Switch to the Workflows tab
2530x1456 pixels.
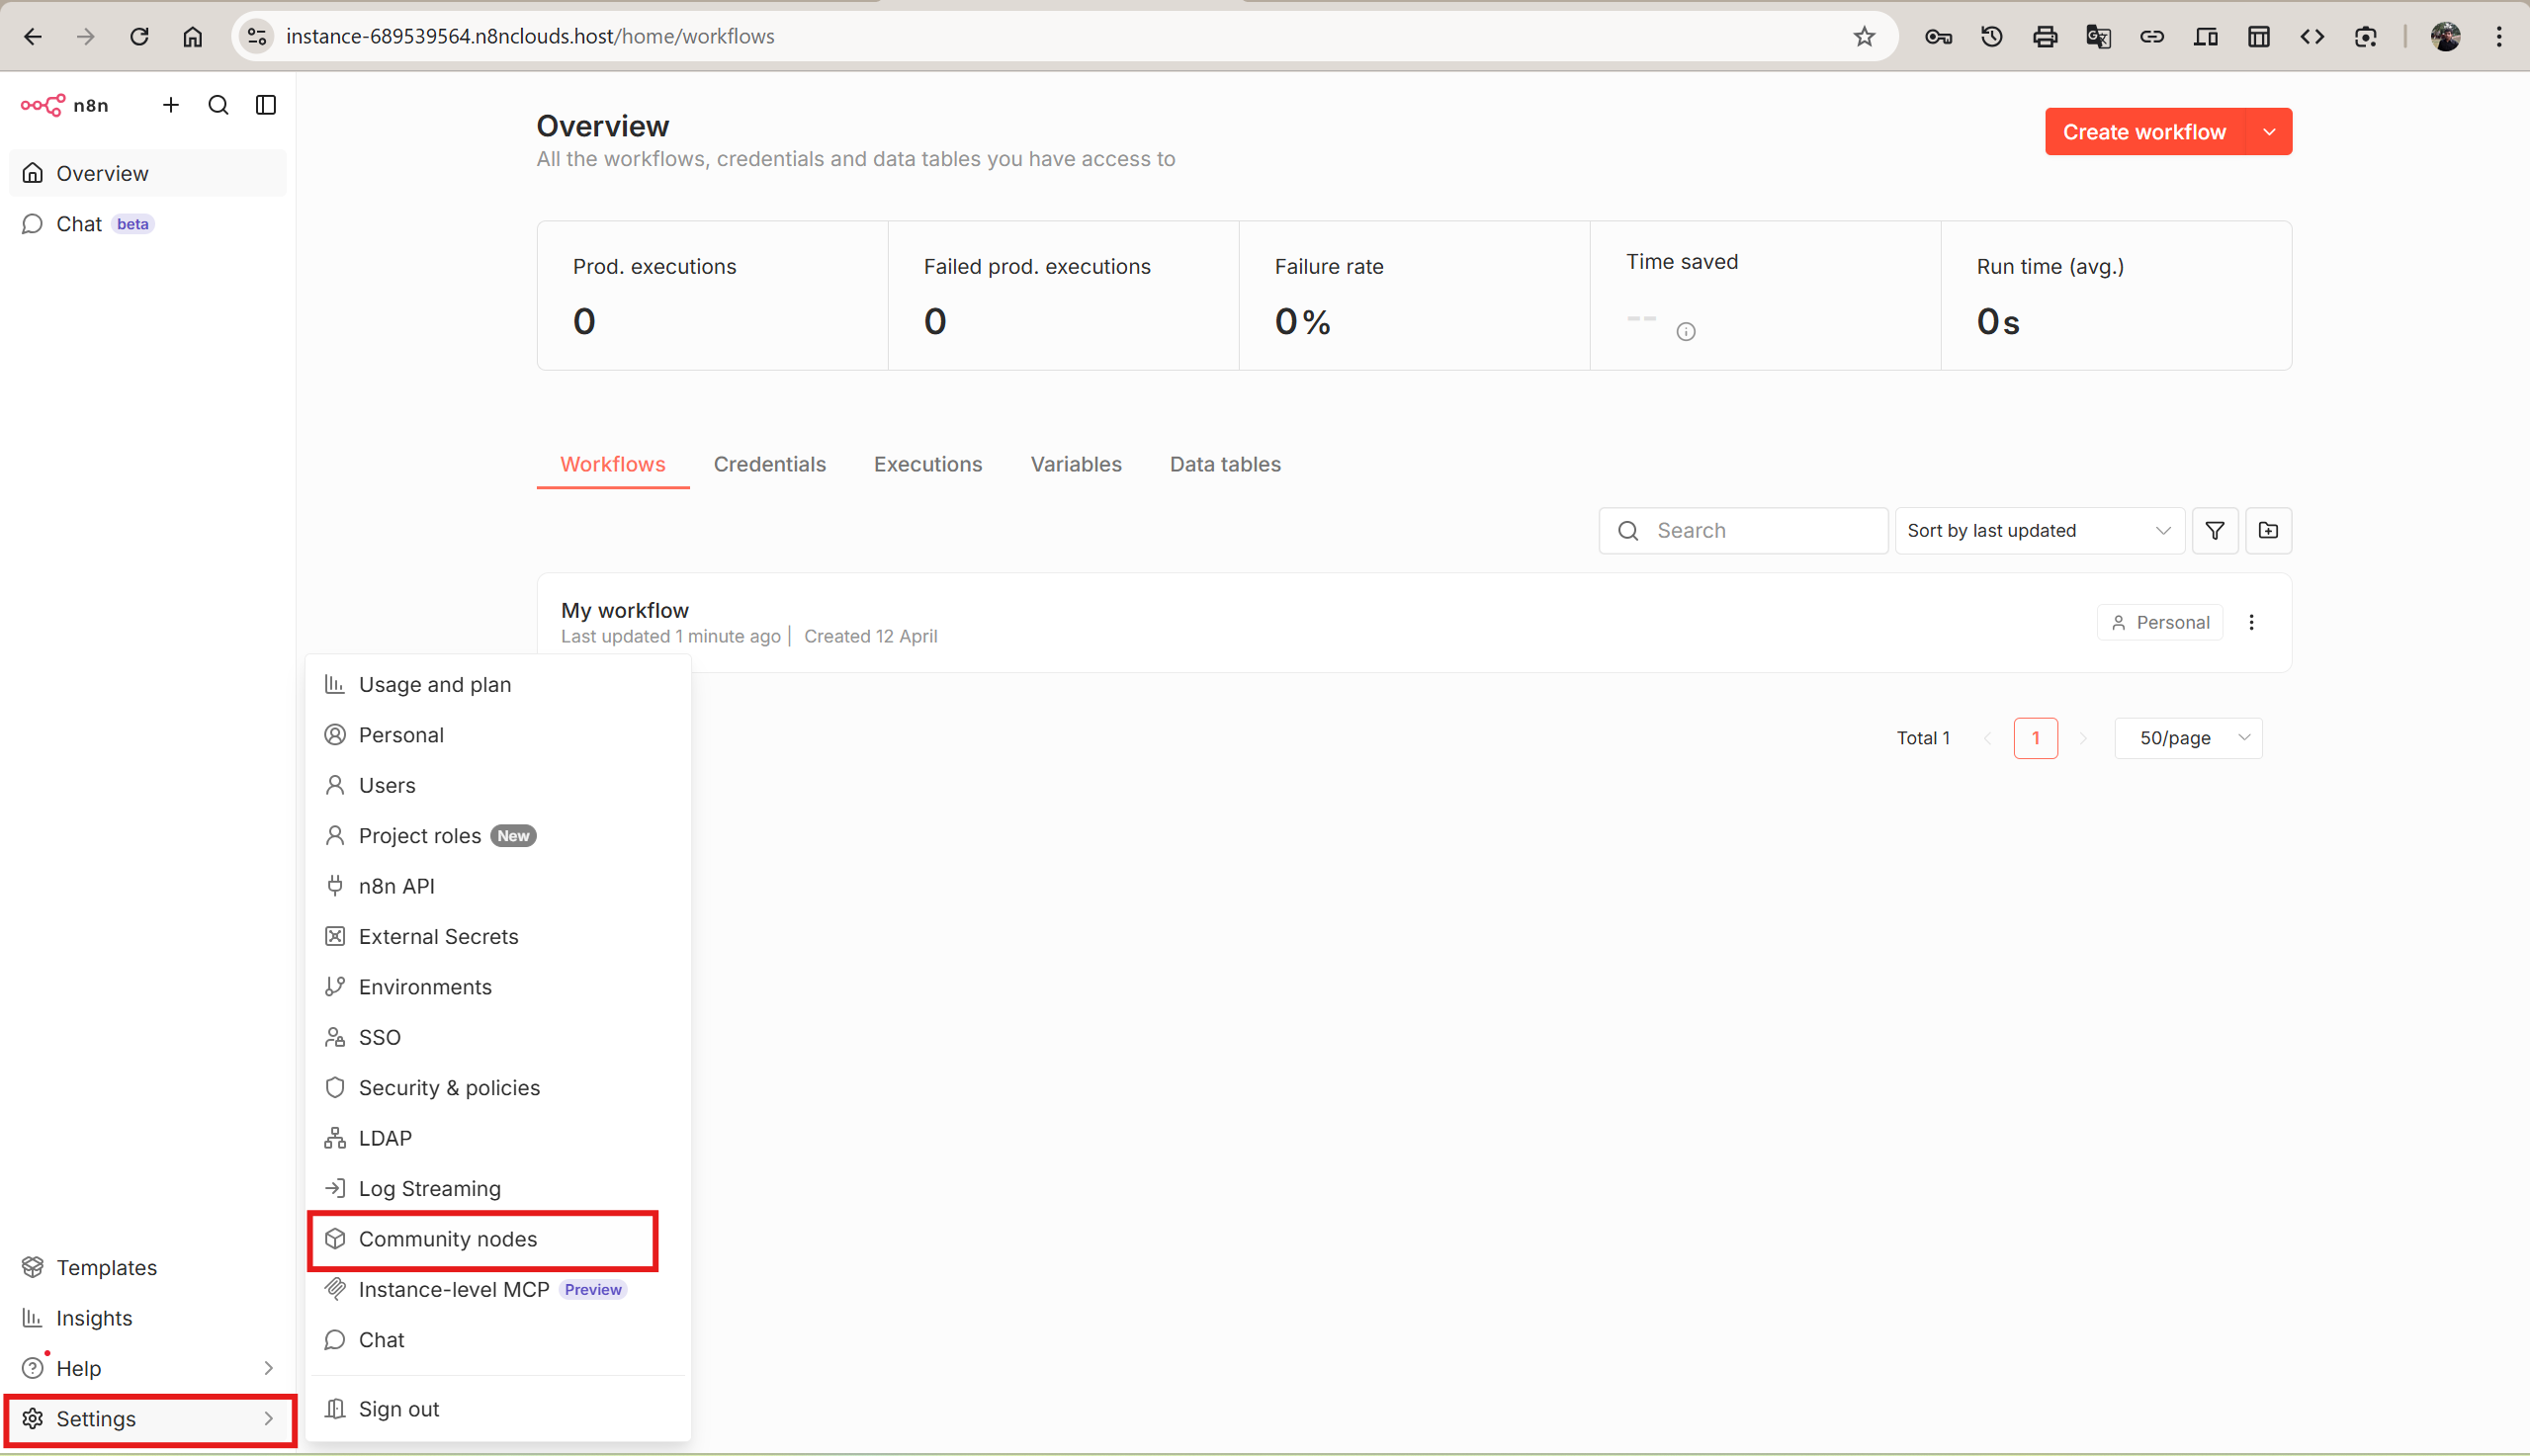tap(613, 464)
